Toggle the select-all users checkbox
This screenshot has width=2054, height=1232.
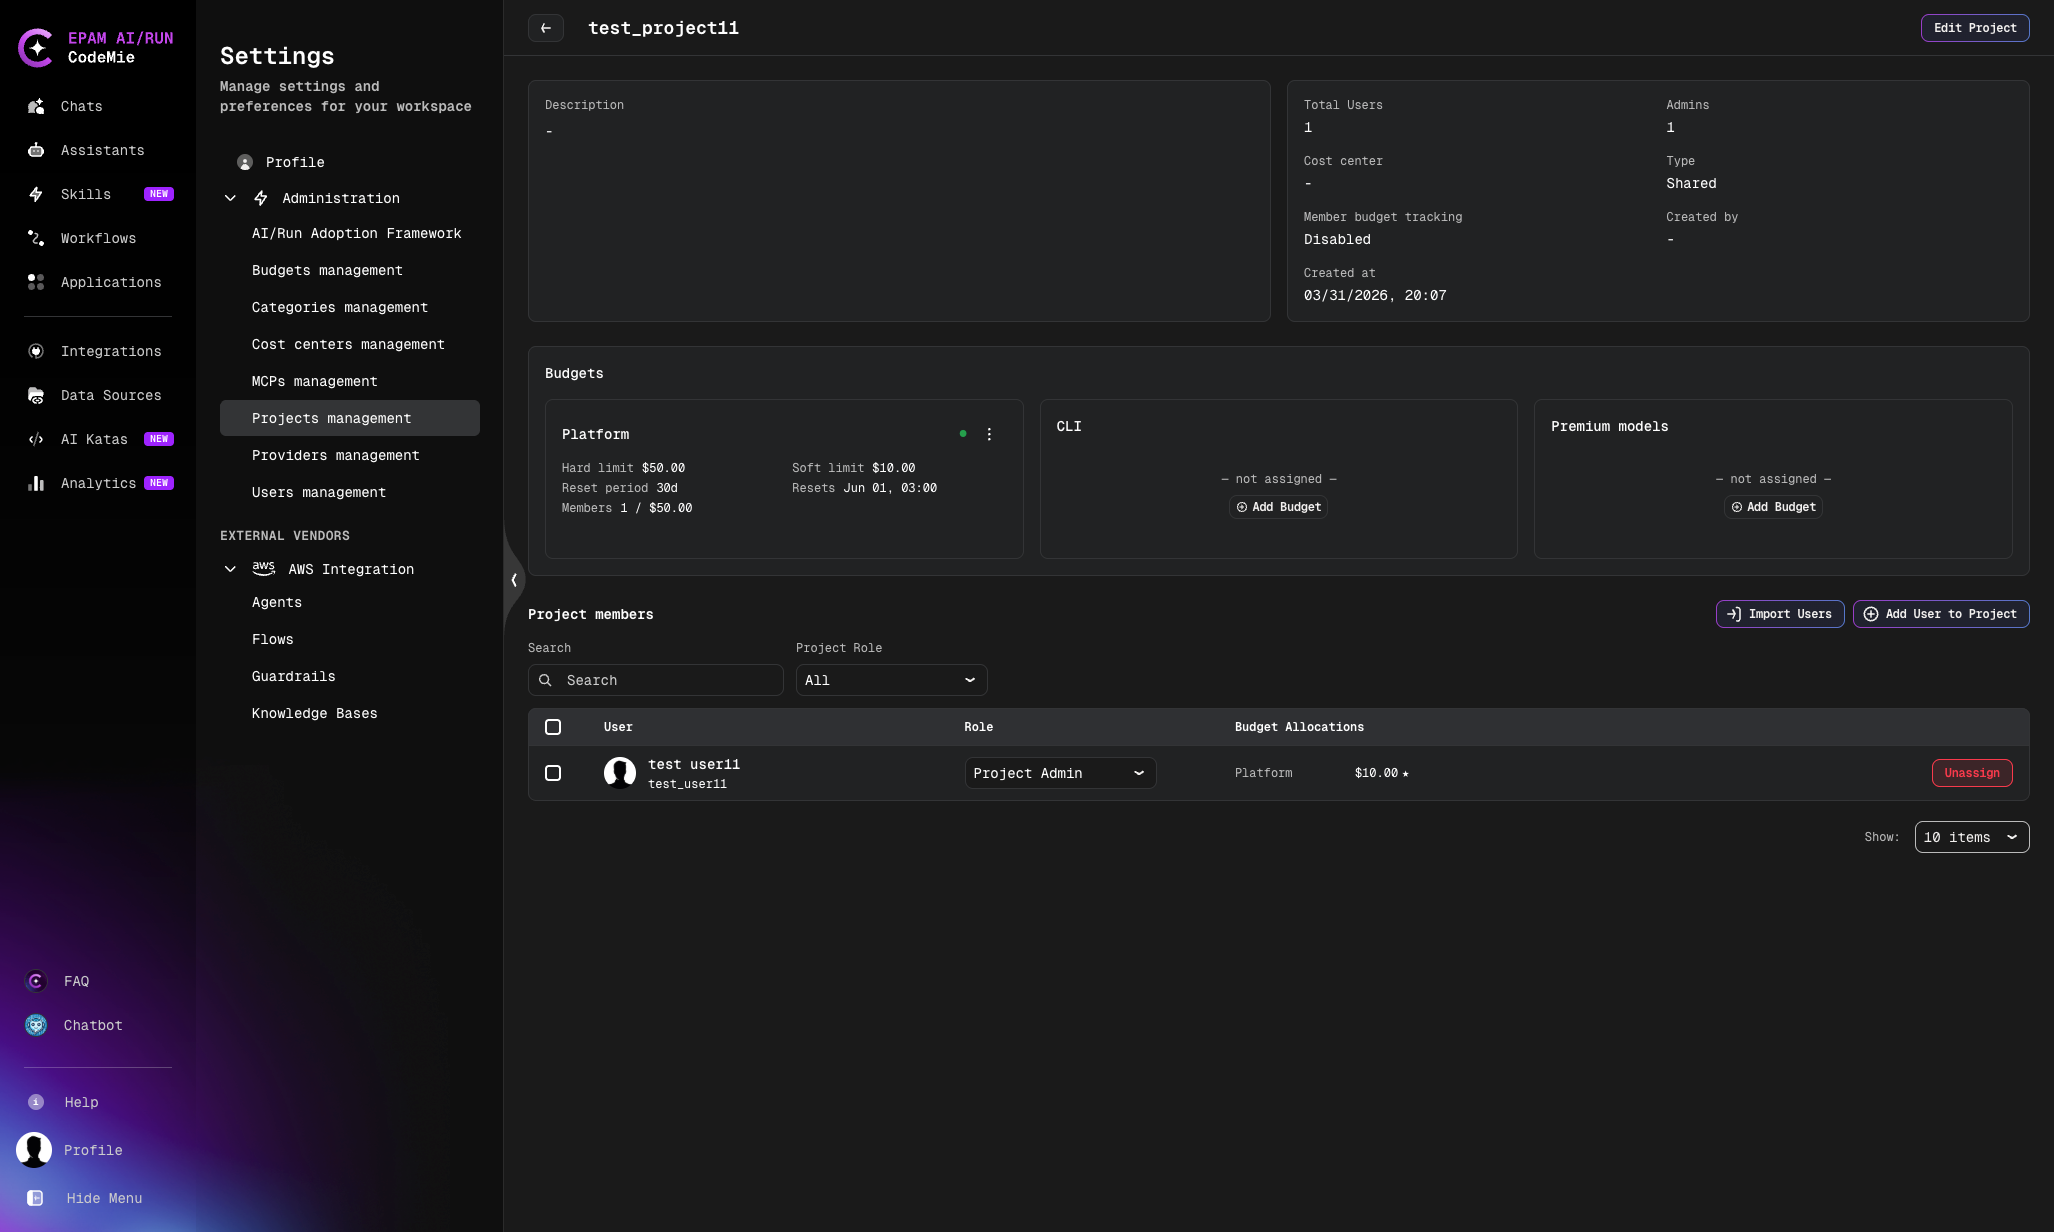[x=553, y=727]
